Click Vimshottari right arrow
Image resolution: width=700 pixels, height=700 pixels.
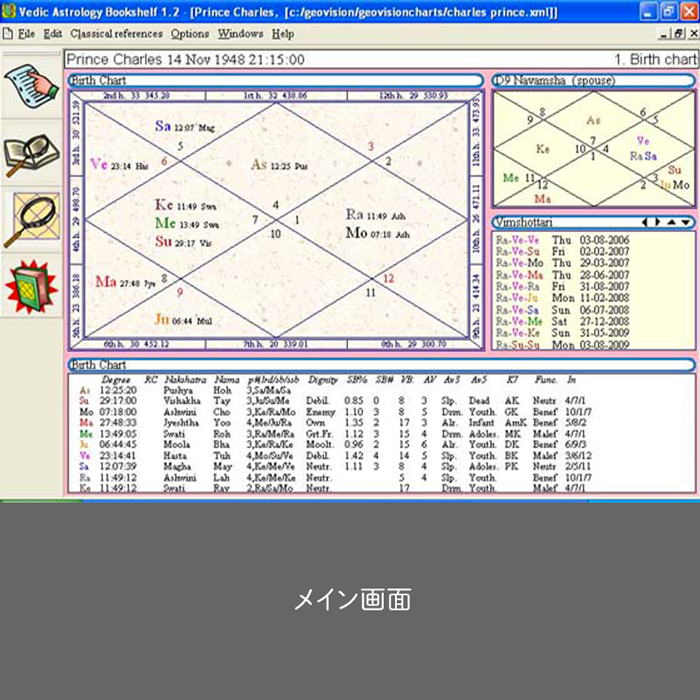pyautogui.click(x=657, y=222)
